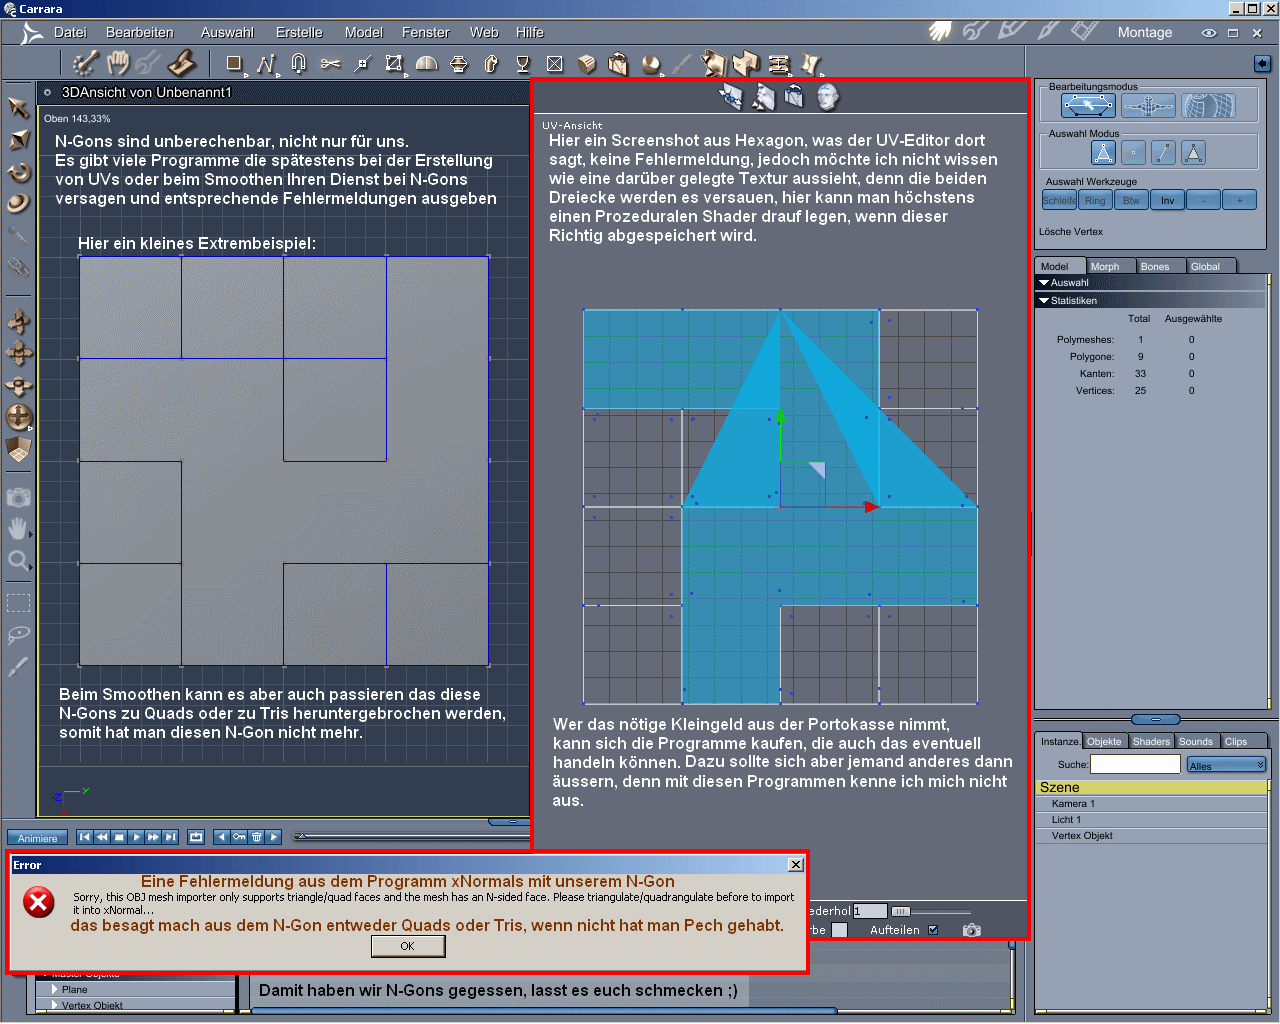Toggle the eye visibility icon near Montage
The image size is (1280, 1024).
pos(1208,33)
